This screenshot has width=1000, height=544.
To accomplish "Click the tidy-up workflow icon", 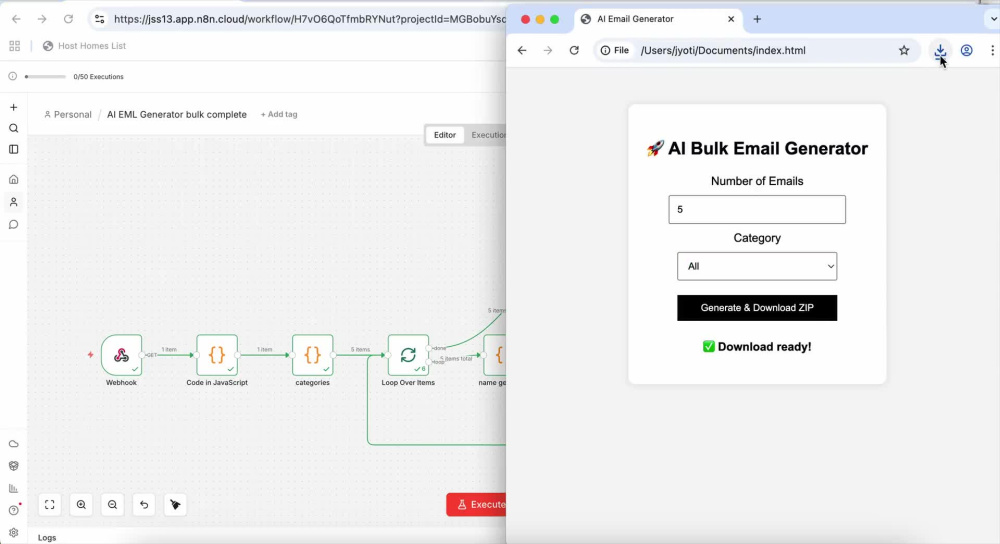I will coord(175,504).
